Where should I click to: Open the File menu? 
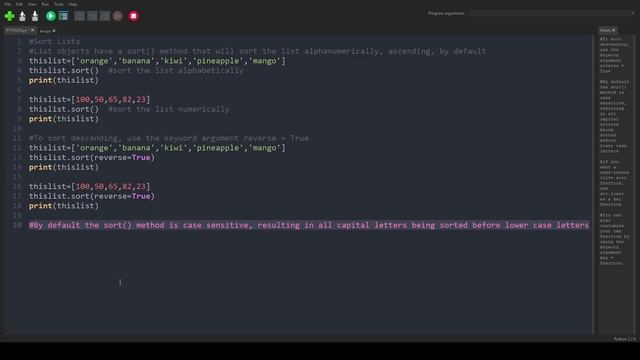coord(8,4)
